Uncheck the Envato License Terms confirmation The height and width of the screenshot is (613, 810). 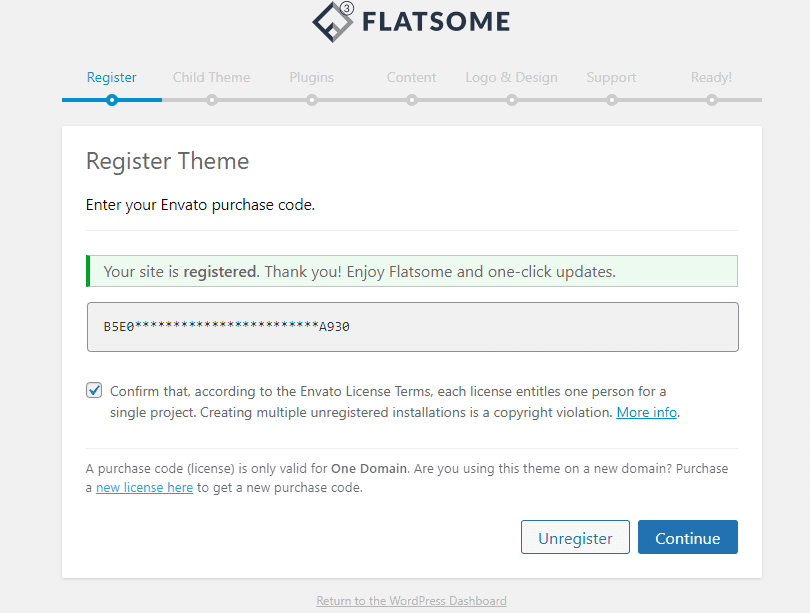click(x=94, y=390)
